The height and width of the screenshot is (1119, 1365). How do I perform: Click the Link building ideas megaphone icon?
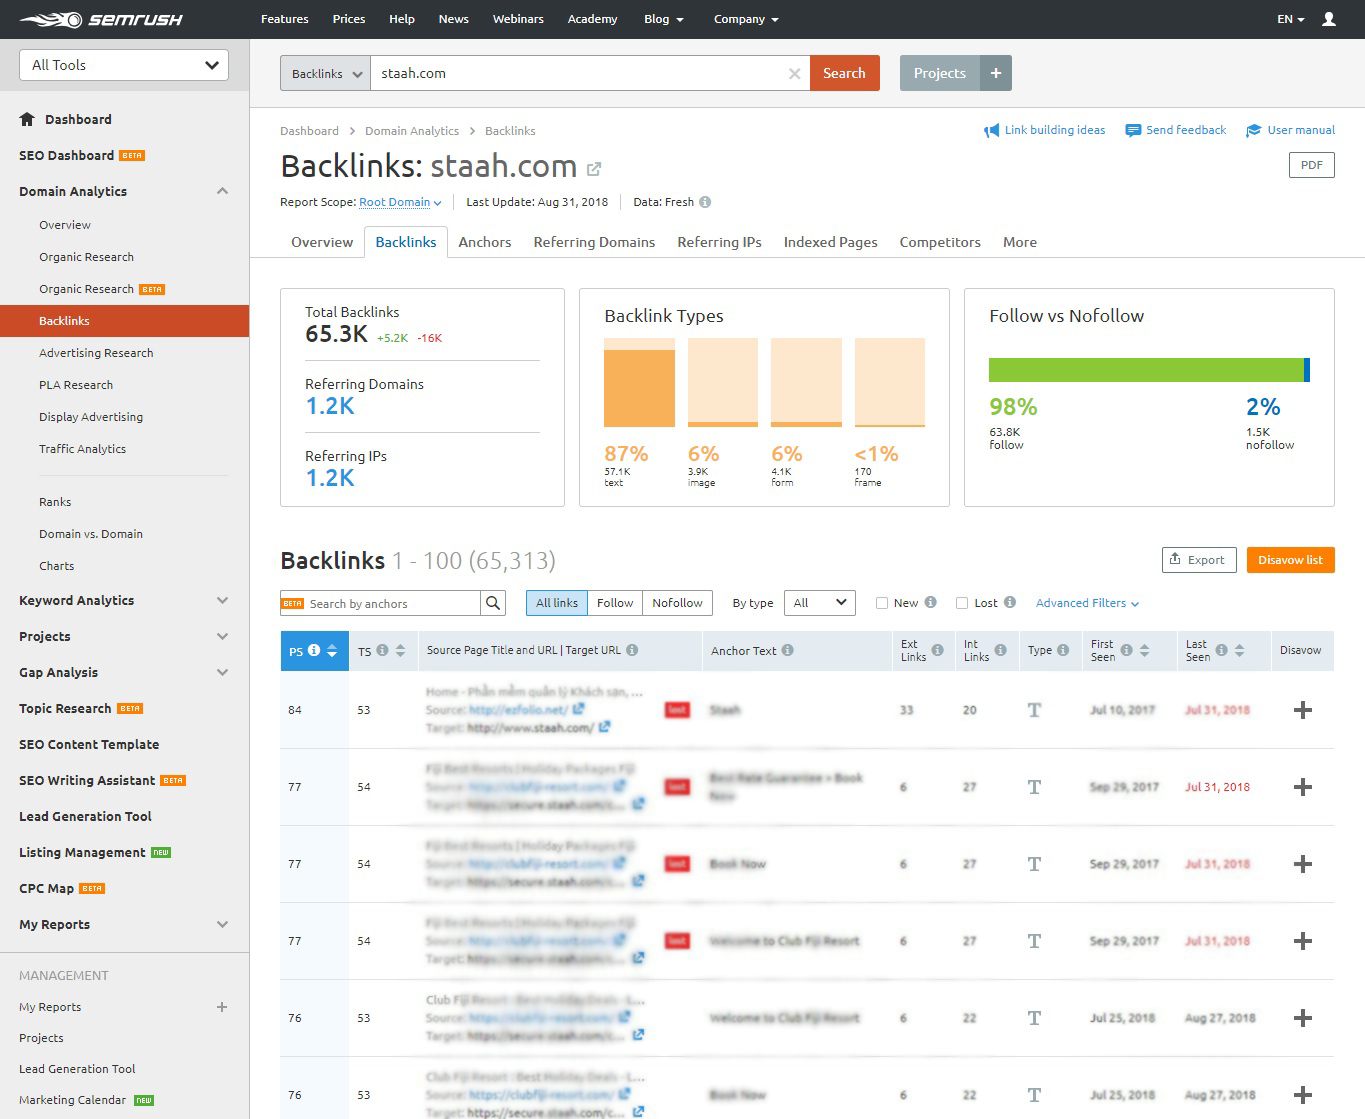click(992, 131)
